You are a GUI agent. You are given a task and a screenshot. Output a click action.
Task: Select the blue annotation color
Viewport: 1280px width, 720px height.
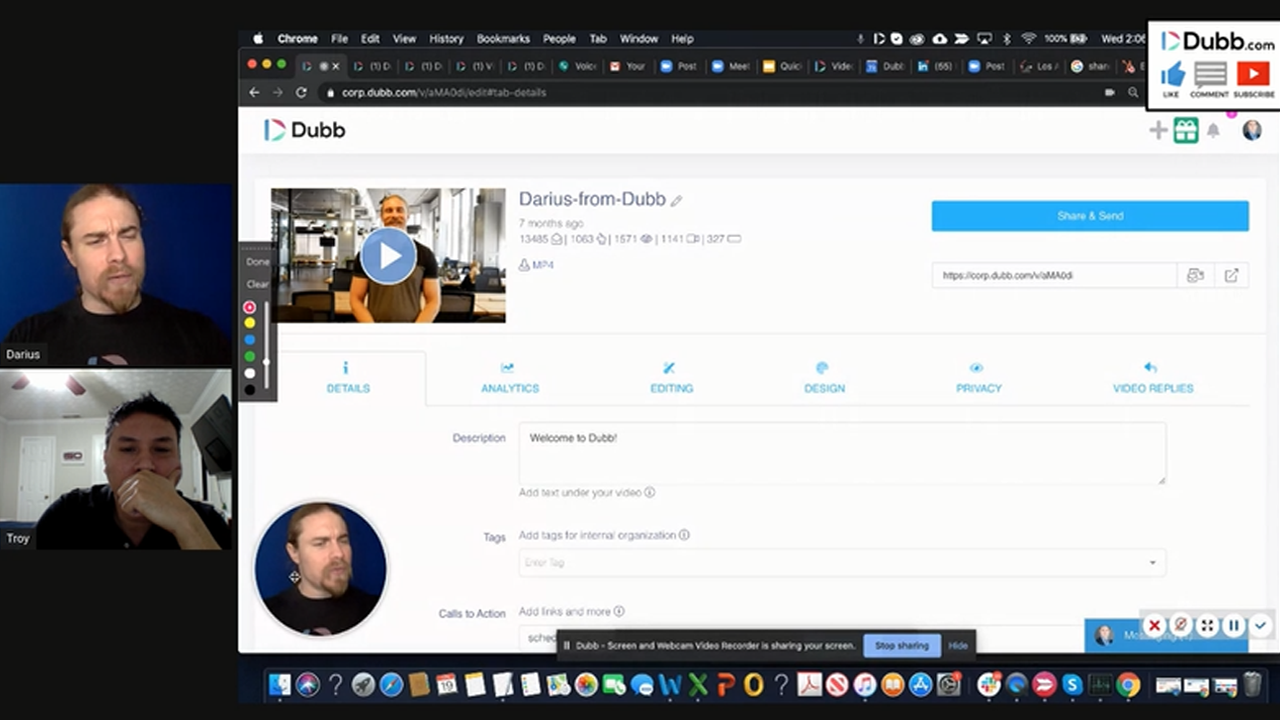[x=250, y=340]
